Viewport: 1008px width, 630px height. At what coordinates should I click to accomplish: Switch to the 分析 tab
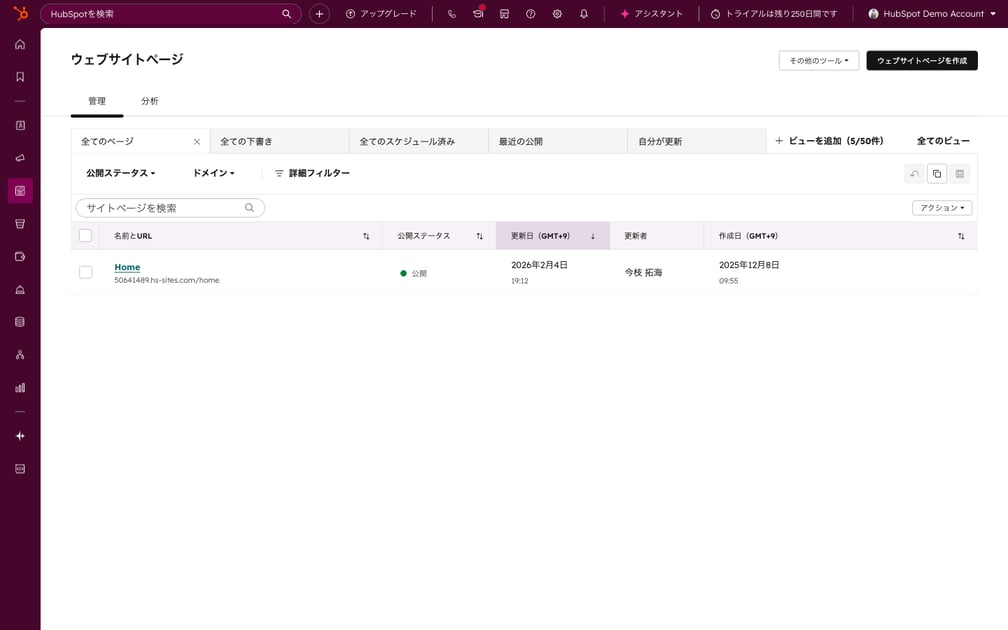[150, 101]
